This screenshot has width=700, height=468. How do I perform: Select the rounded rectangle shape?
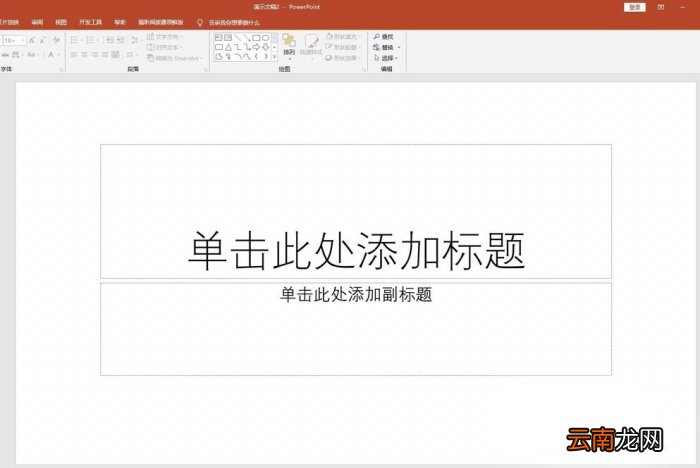(x=219, y=47)
